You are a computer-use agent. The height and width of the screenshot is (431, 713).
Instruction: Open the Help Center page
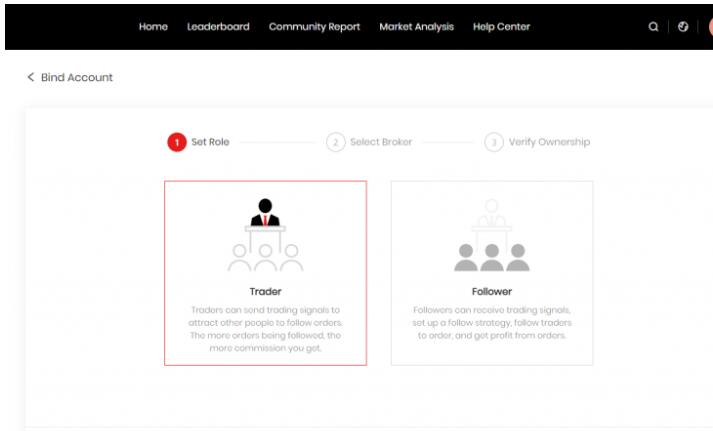coord(501,27)
